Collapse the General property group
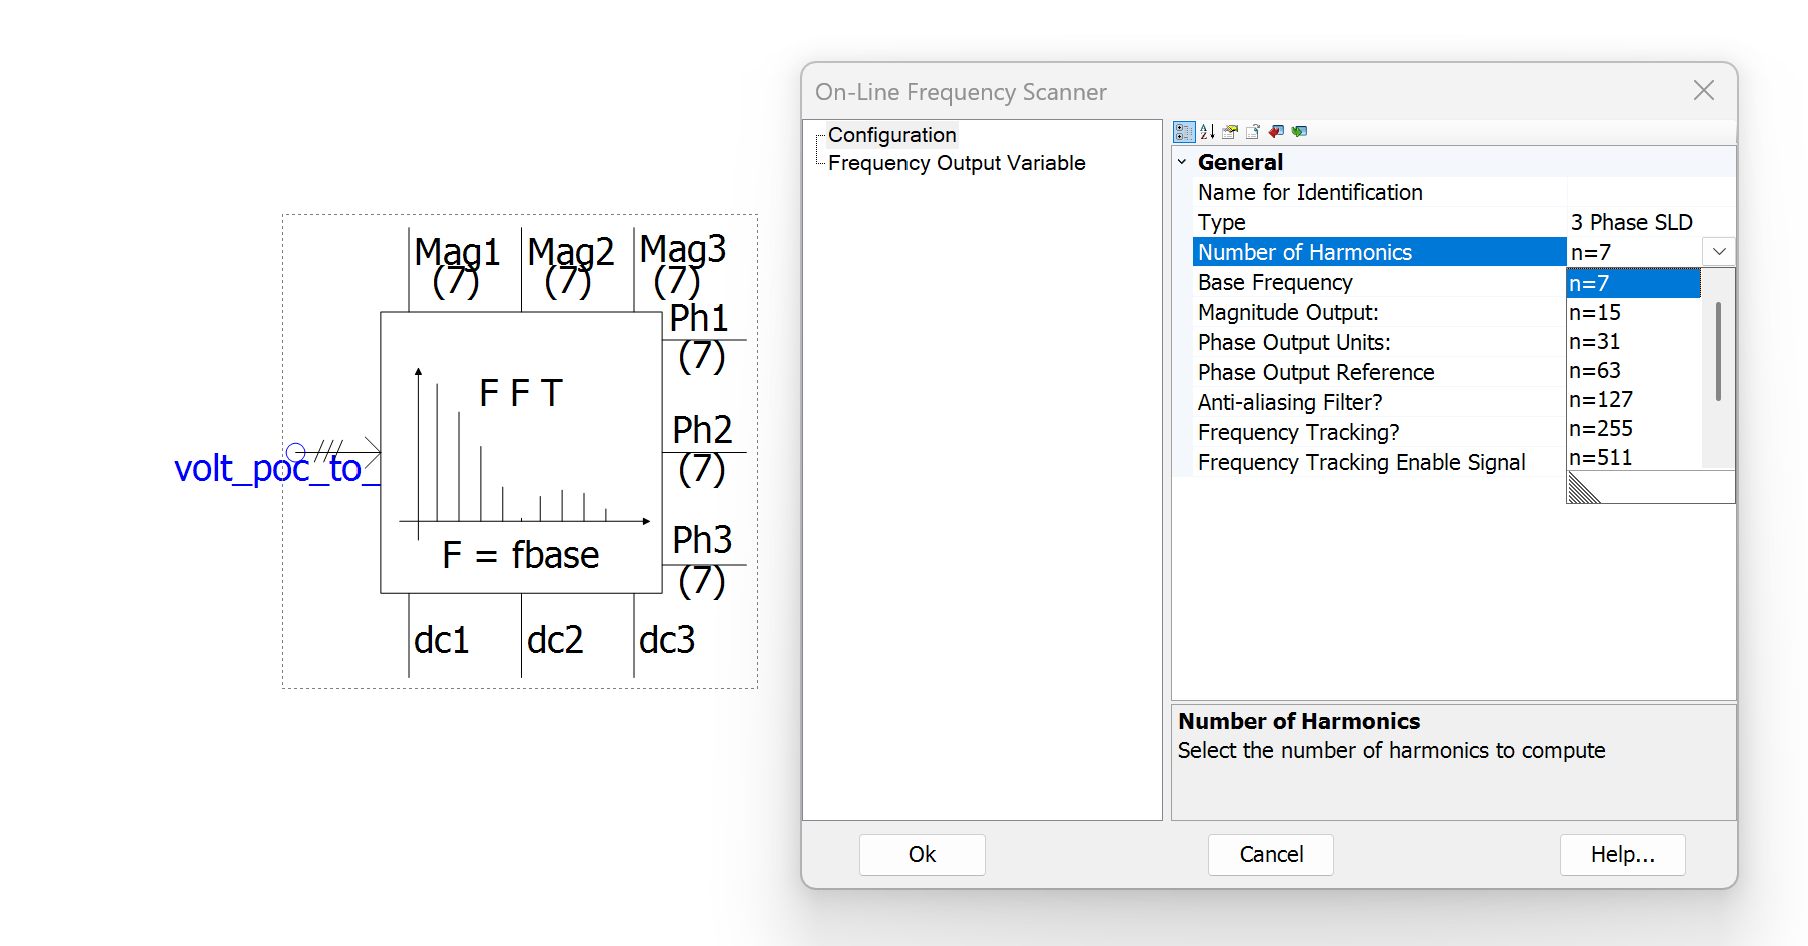The height and width of the screenshot is (946, 1808). 1182,162
